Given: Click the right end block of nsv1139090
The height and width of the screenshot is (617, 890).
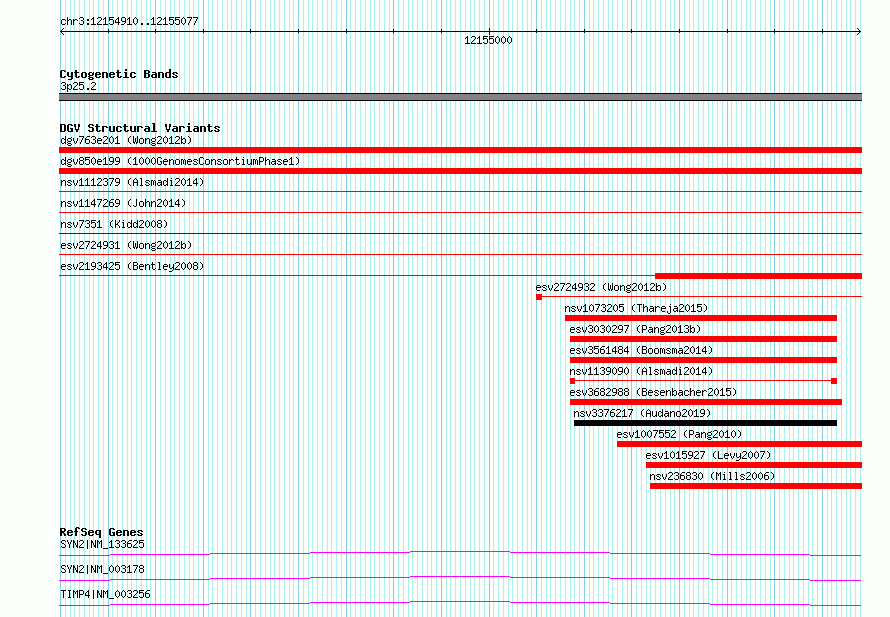Looking at the screenshot, I should [x=834, y=381].
